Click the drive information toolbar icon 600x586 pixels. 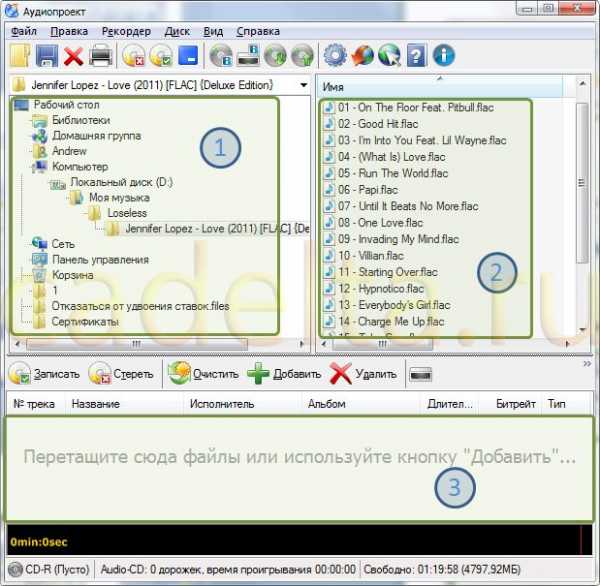coord(248,56)
